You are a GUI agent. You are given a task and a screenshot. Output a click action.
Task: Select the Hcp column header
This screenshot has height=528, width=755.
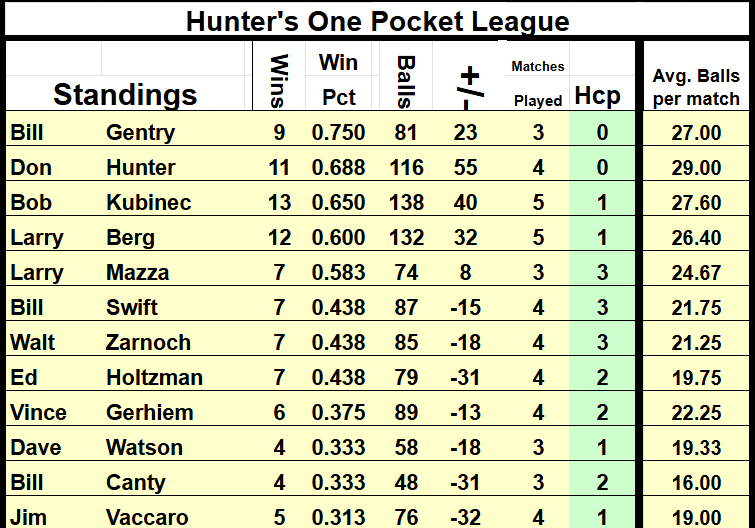[597, 96]
